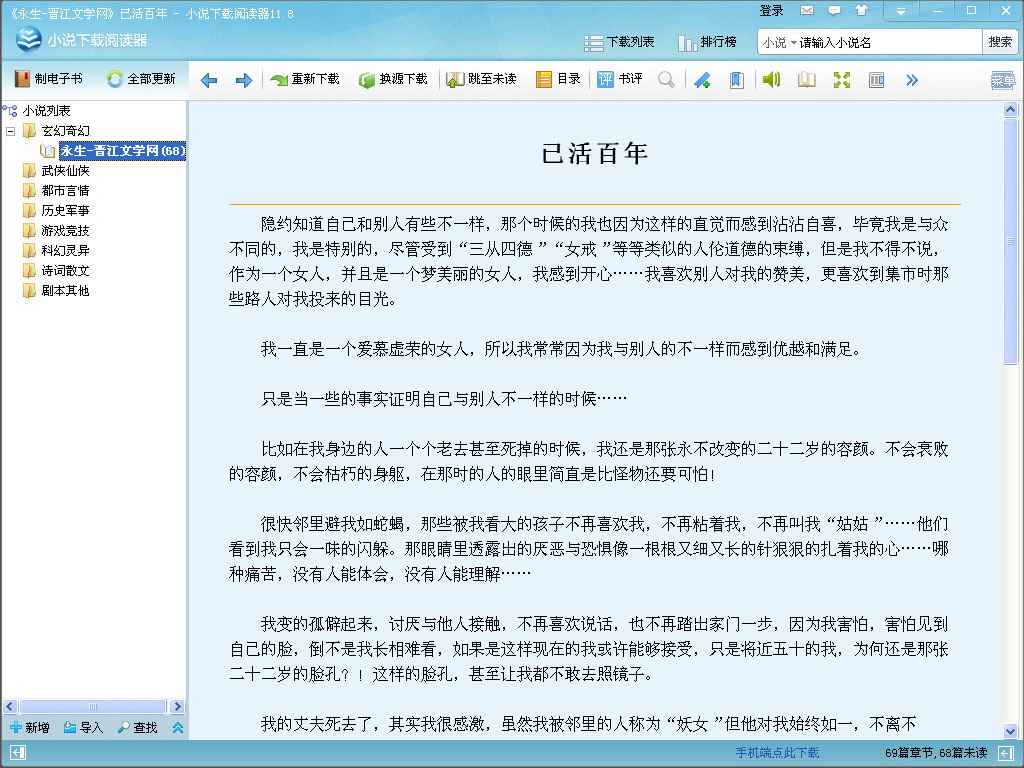The width and height of the screenshot is (1024, 768).
Task: Click the mail envelope icon in title bar
Action: (x=807, y=11)
